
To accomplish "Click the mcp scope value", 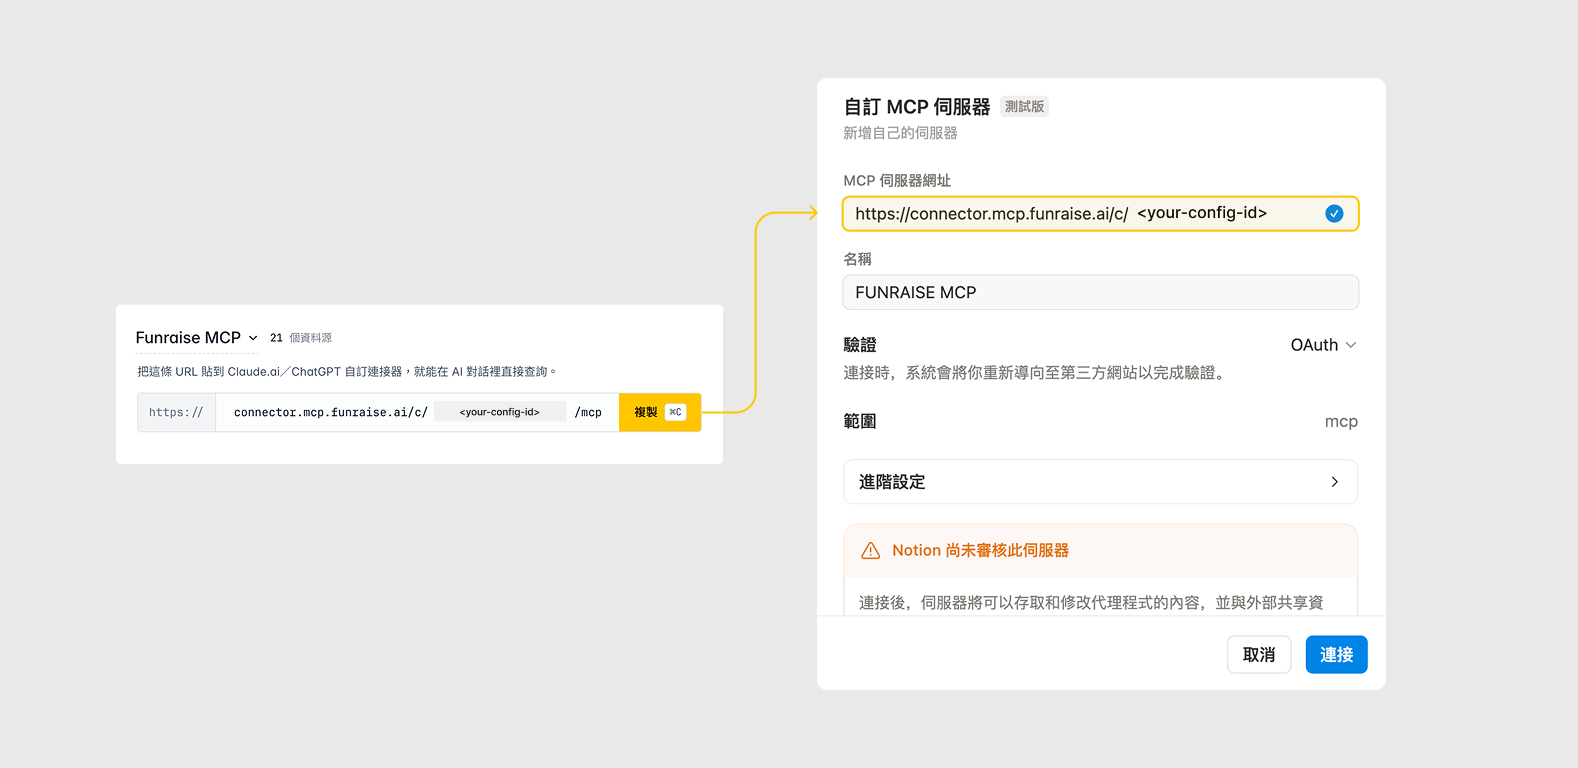I will [x=1341, y=422].
